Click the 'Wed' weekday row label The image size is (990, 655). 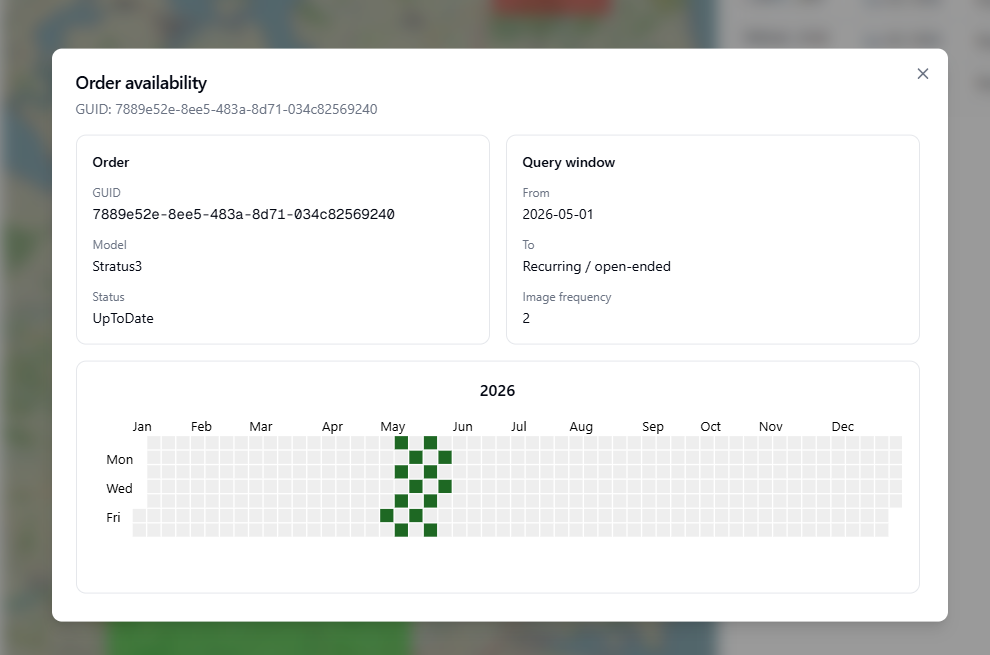119,489
